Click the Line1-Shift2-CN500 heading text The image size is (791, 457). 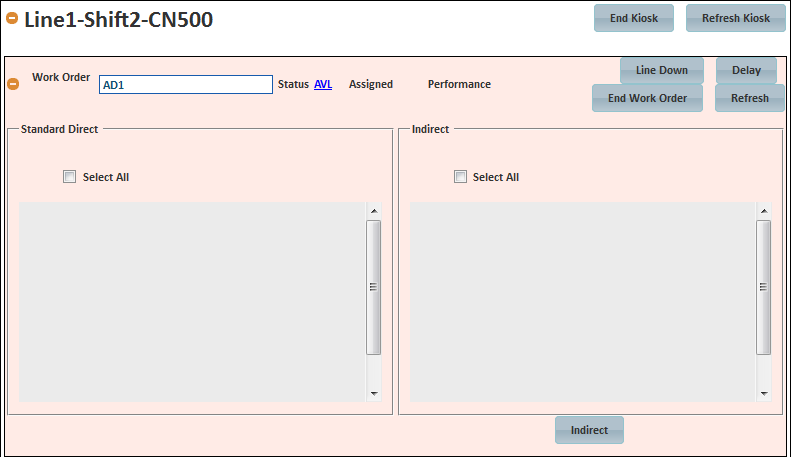pyautogui.click(x=119, y=20)
